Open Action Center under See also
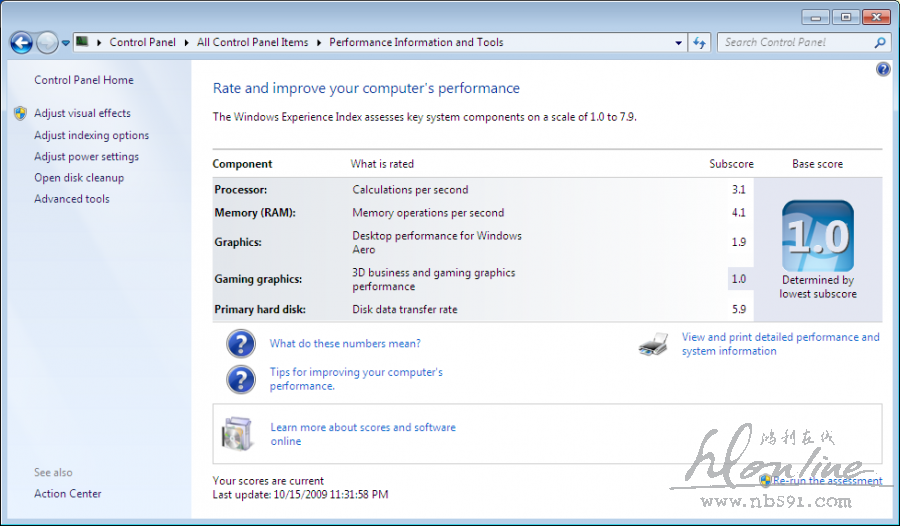The image size is (900, 526). (68, 494)
